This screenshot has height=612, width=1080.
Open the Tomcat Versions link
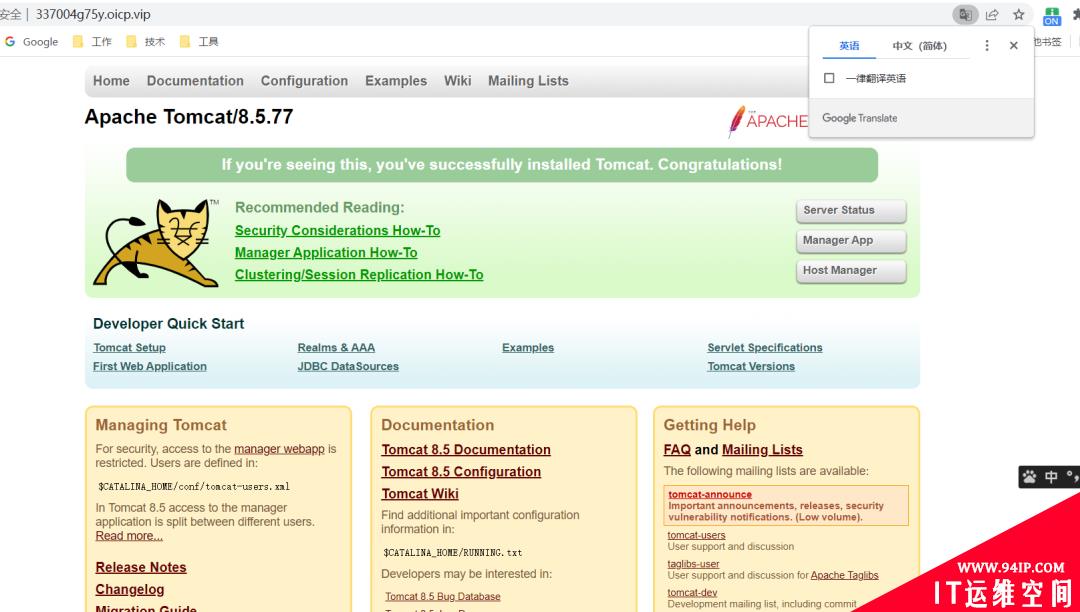751,366
